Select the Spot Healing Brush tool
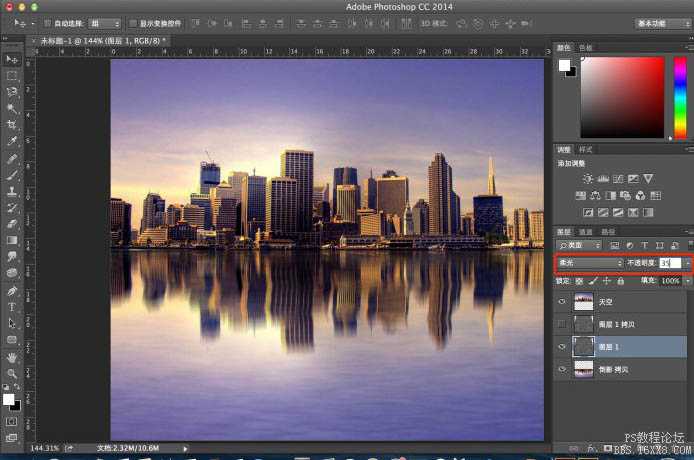The width and height of the screenshot is (694, 460). tap(12, 158)
